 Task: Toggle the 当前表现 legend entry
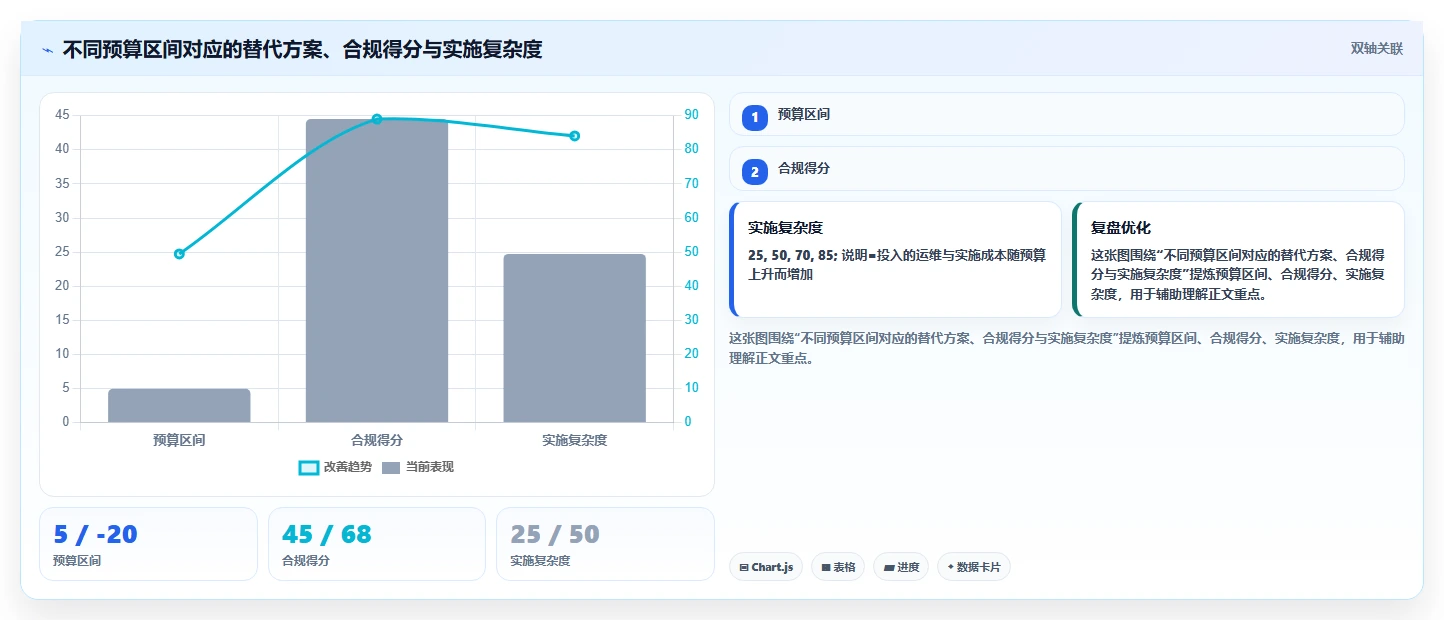418,467
